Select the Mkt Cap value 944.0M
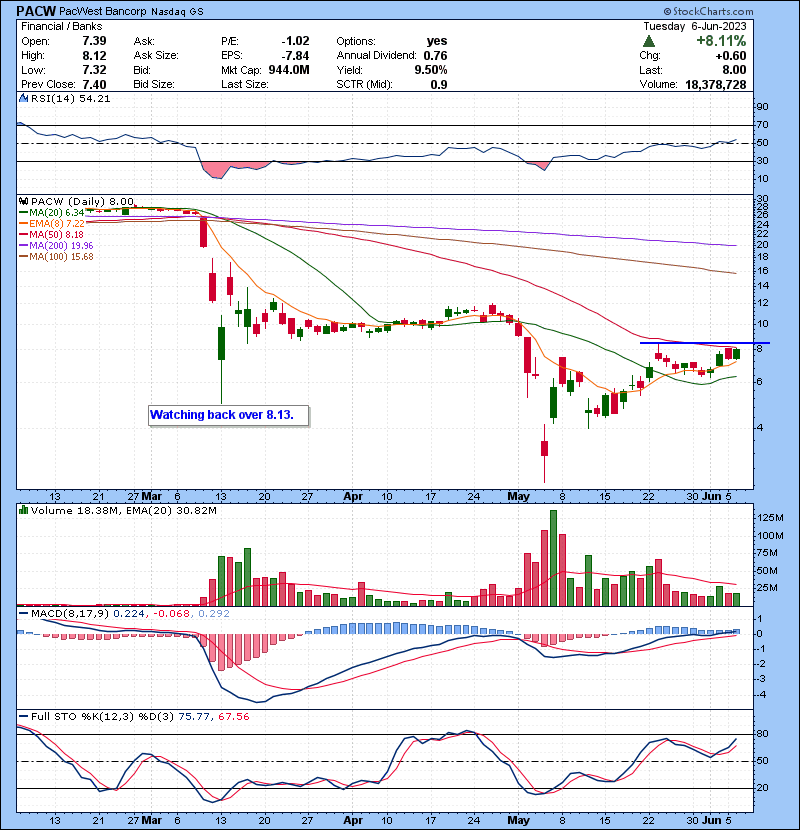 coord(289,70)
